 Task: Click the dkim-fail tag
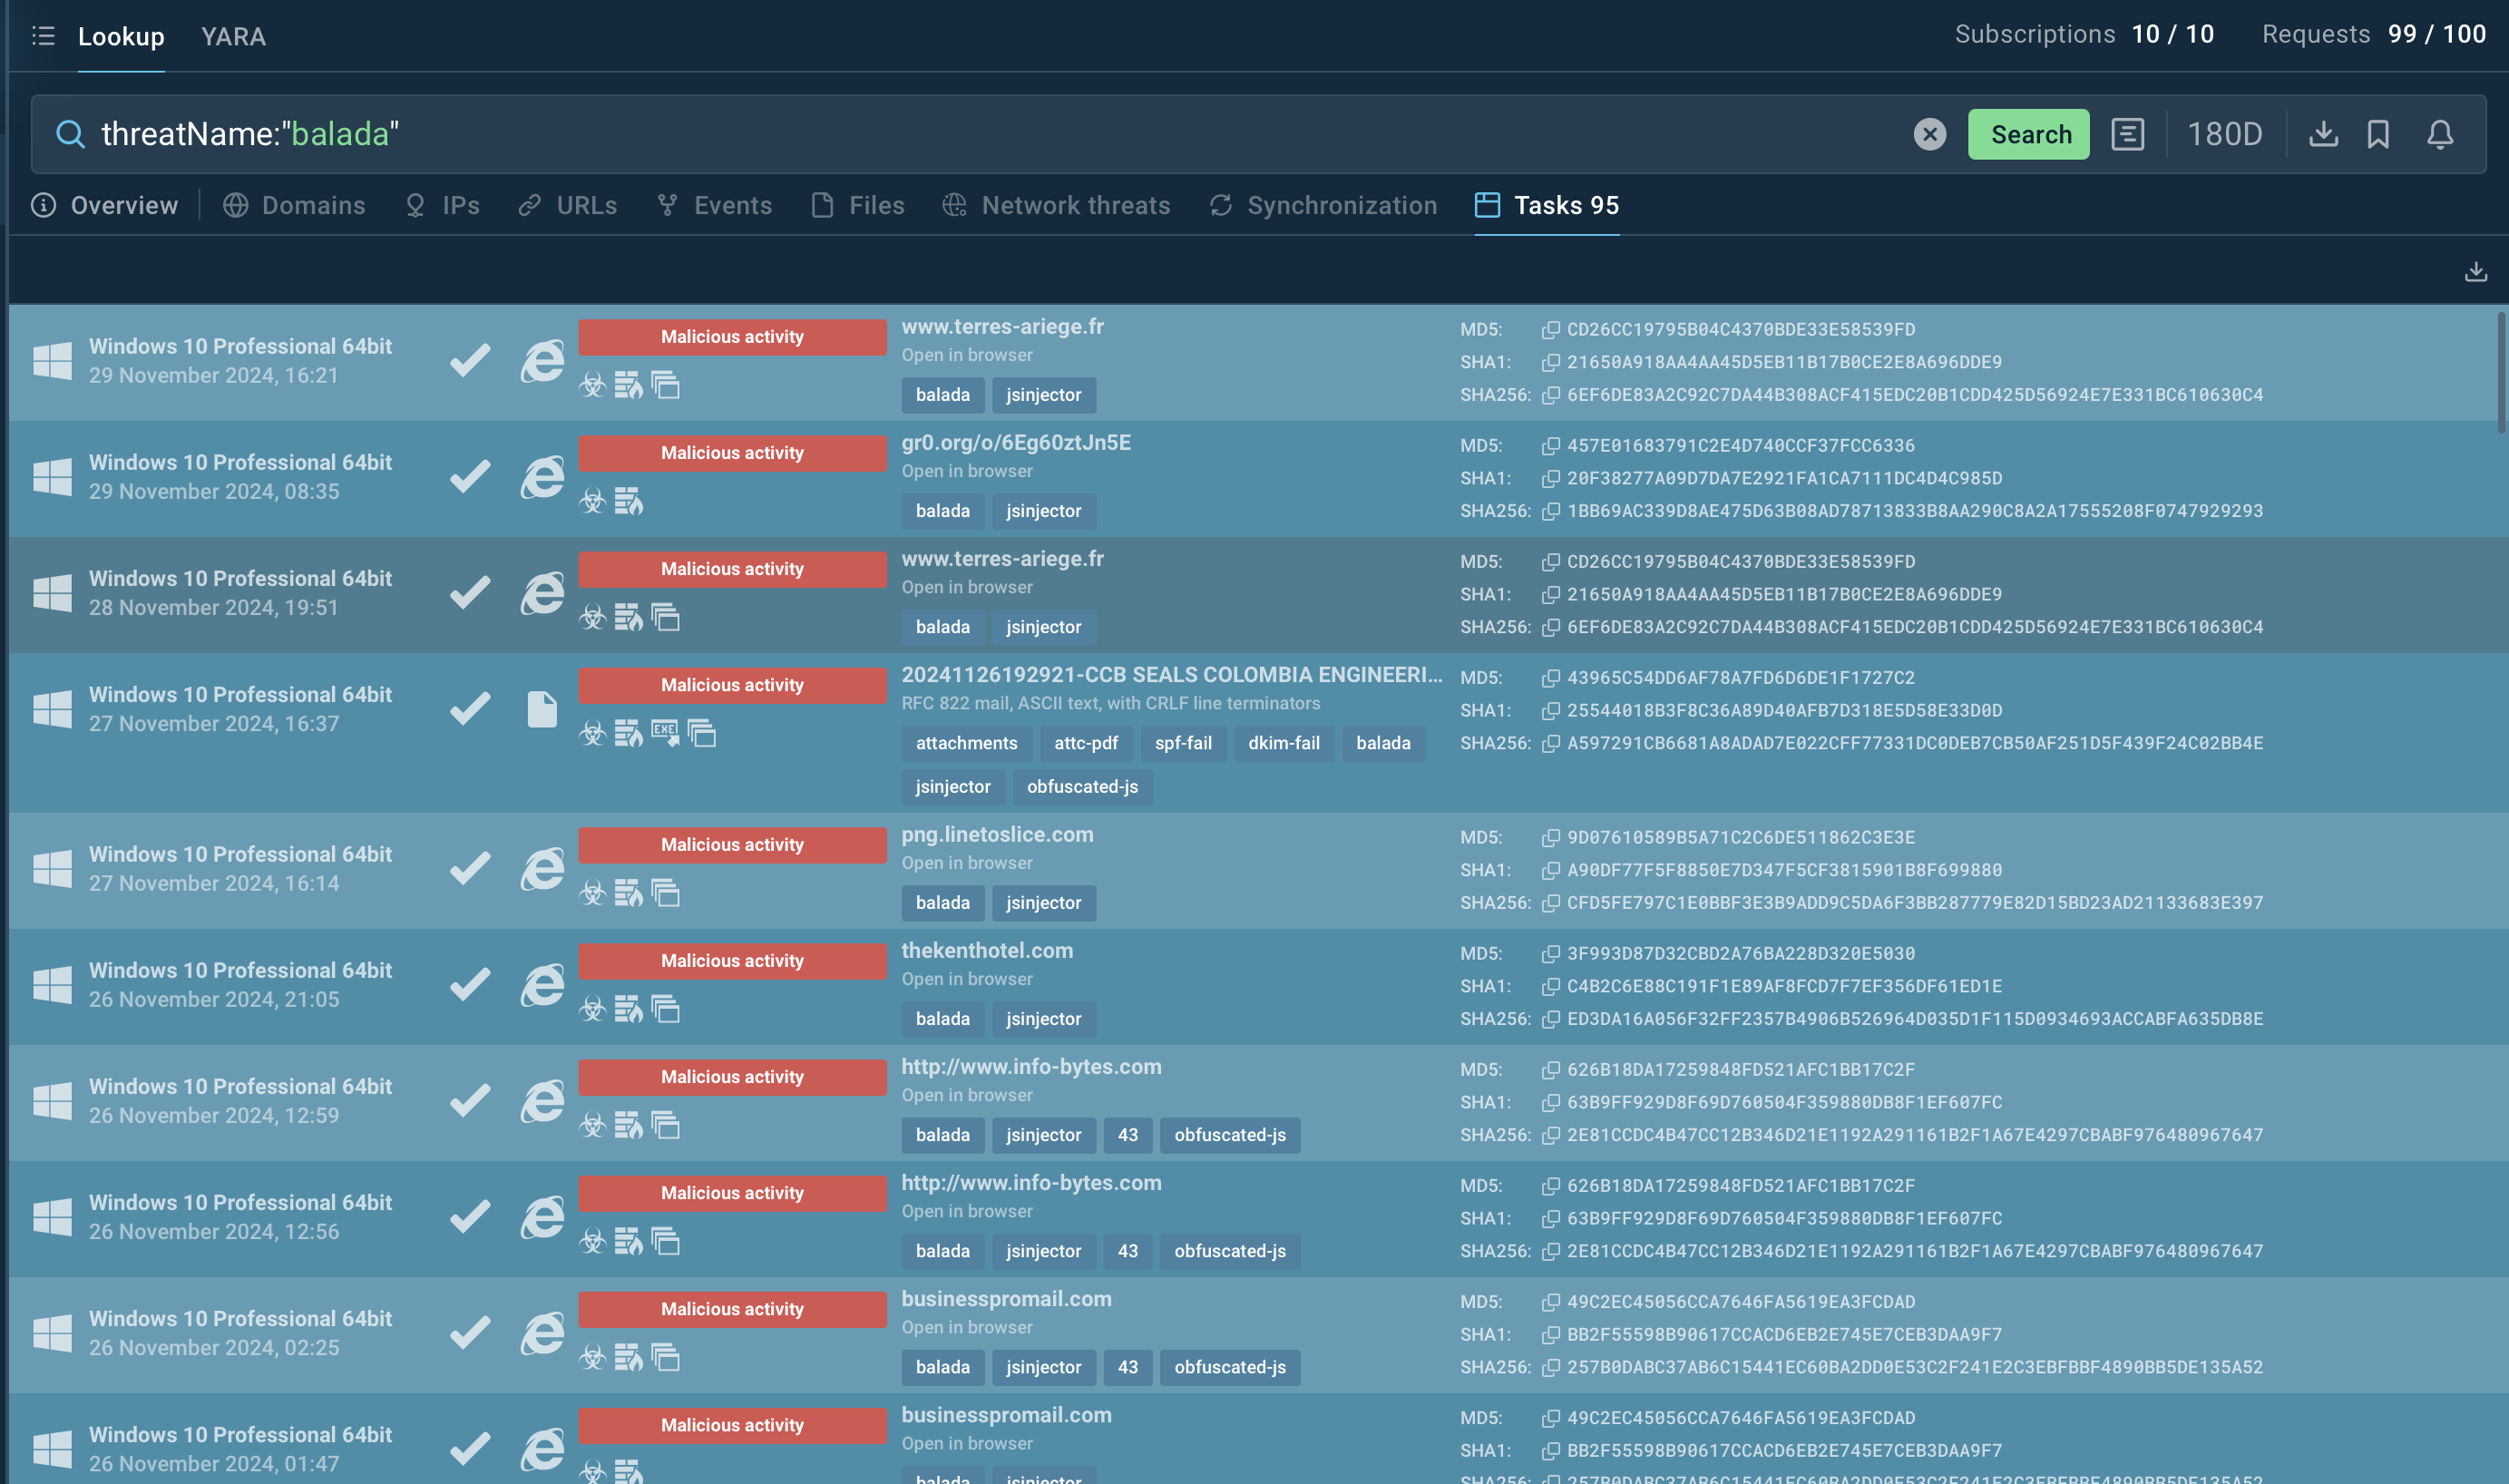point(1283,743)
